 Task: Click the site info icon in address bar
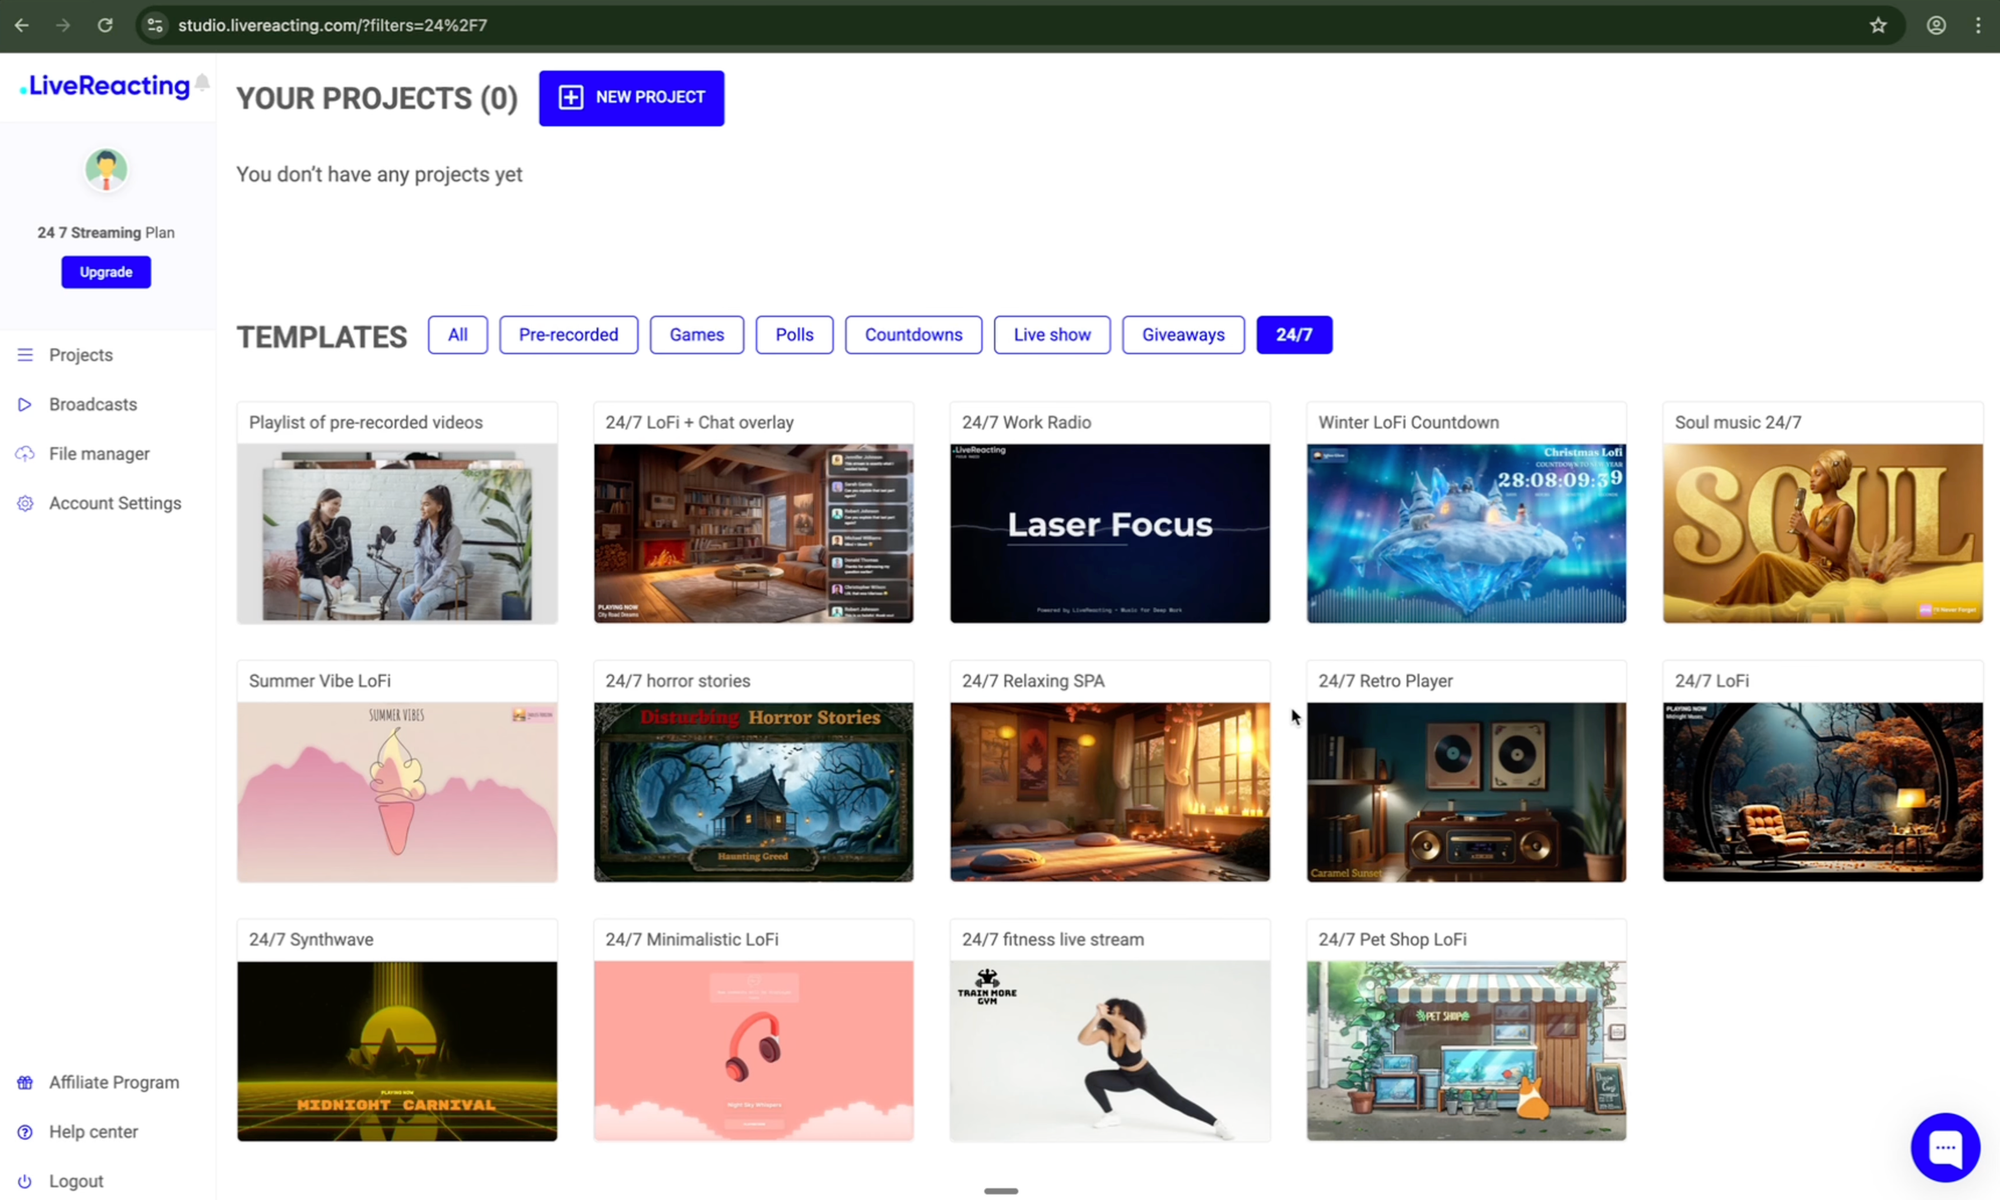point(155,25)
